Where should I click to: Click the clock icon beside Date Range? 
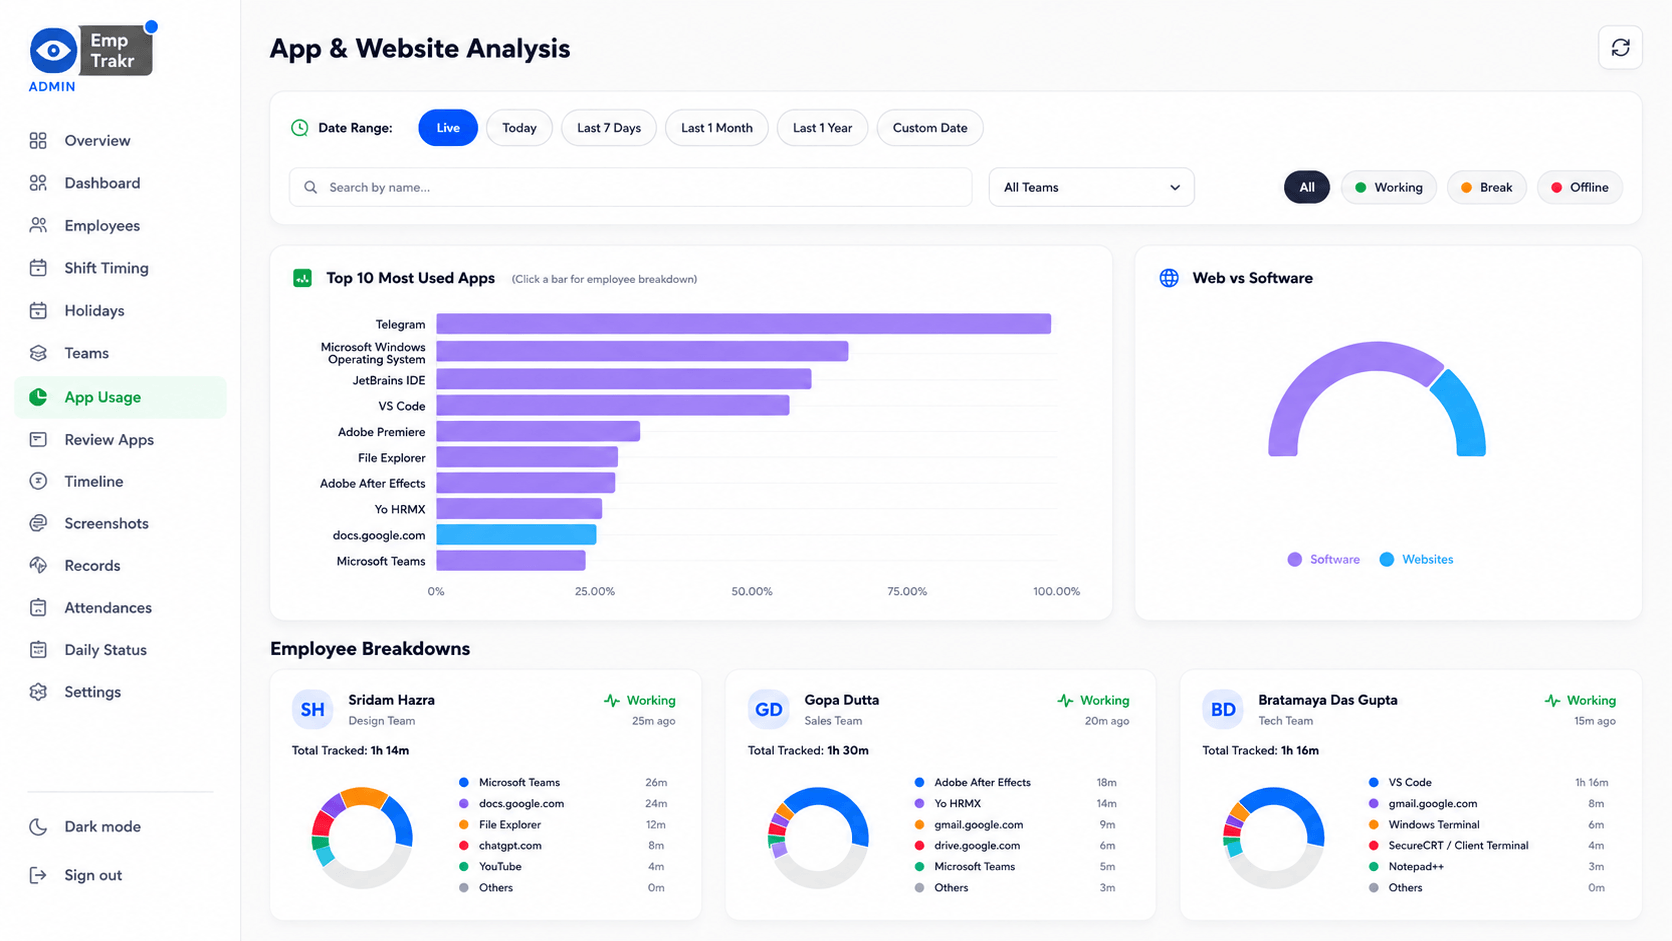pyautogui.click(x=299, y=128)
